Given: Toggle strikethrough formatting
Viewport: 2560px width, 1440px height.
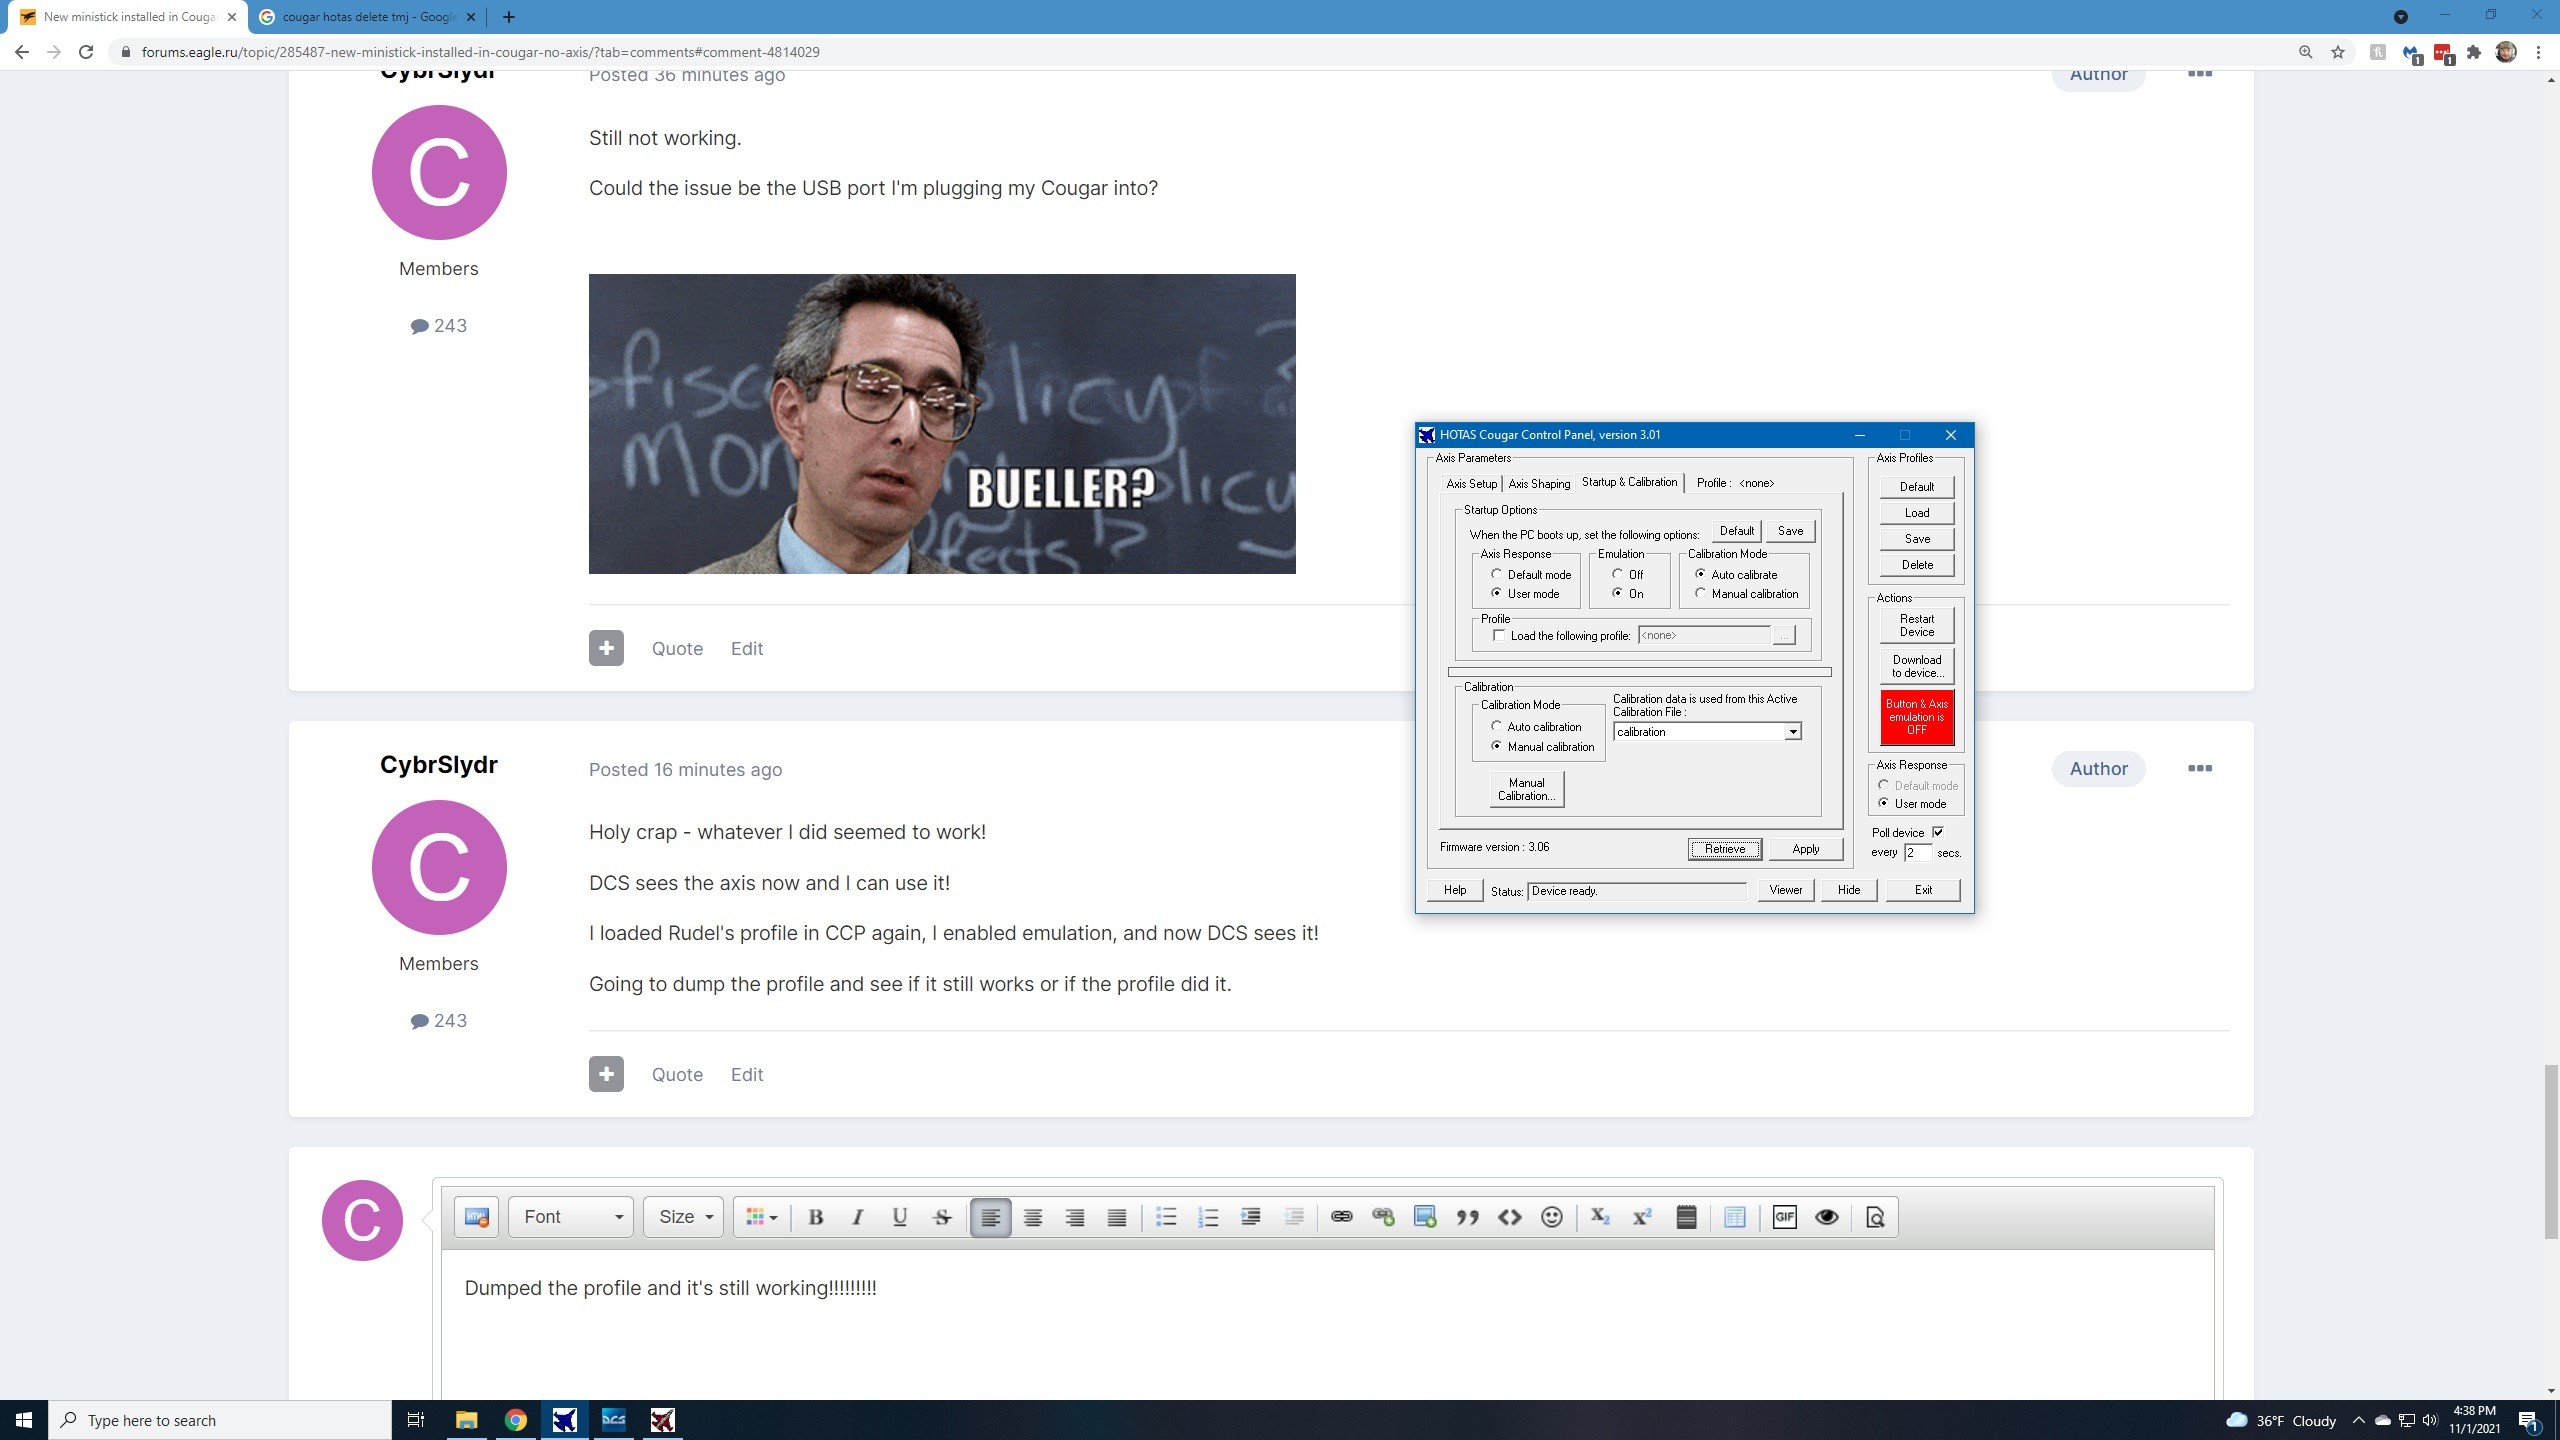Looking at the screenshot, I should (942, 1217).
